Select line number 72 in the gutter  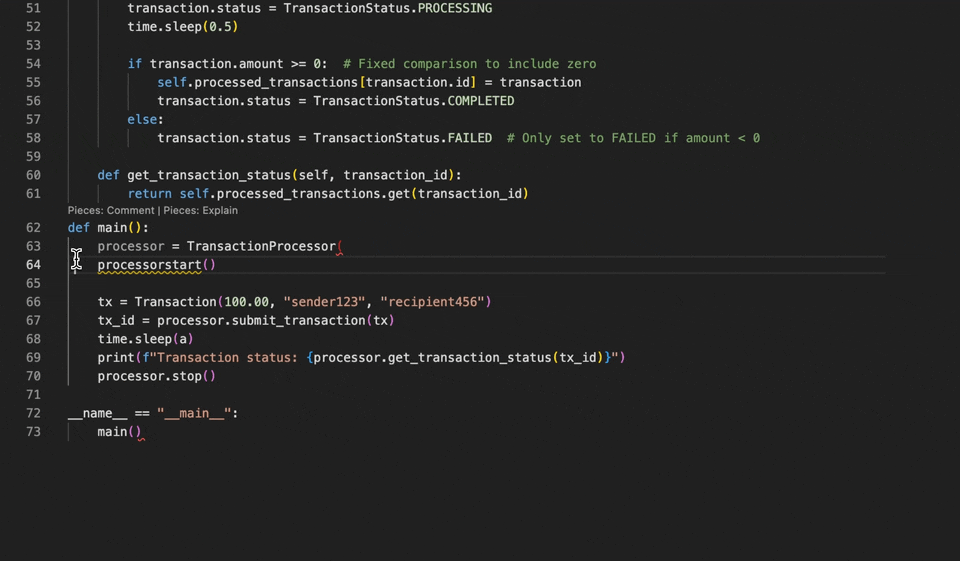(x=33, y=413)
